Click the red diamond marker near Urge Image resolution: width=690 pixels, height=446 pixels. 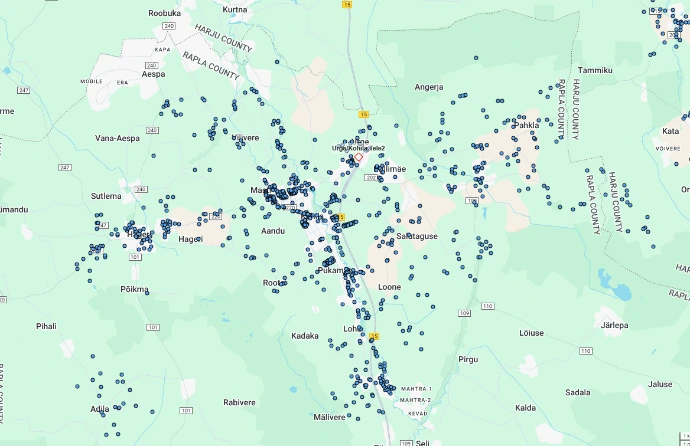coord(358,157)
